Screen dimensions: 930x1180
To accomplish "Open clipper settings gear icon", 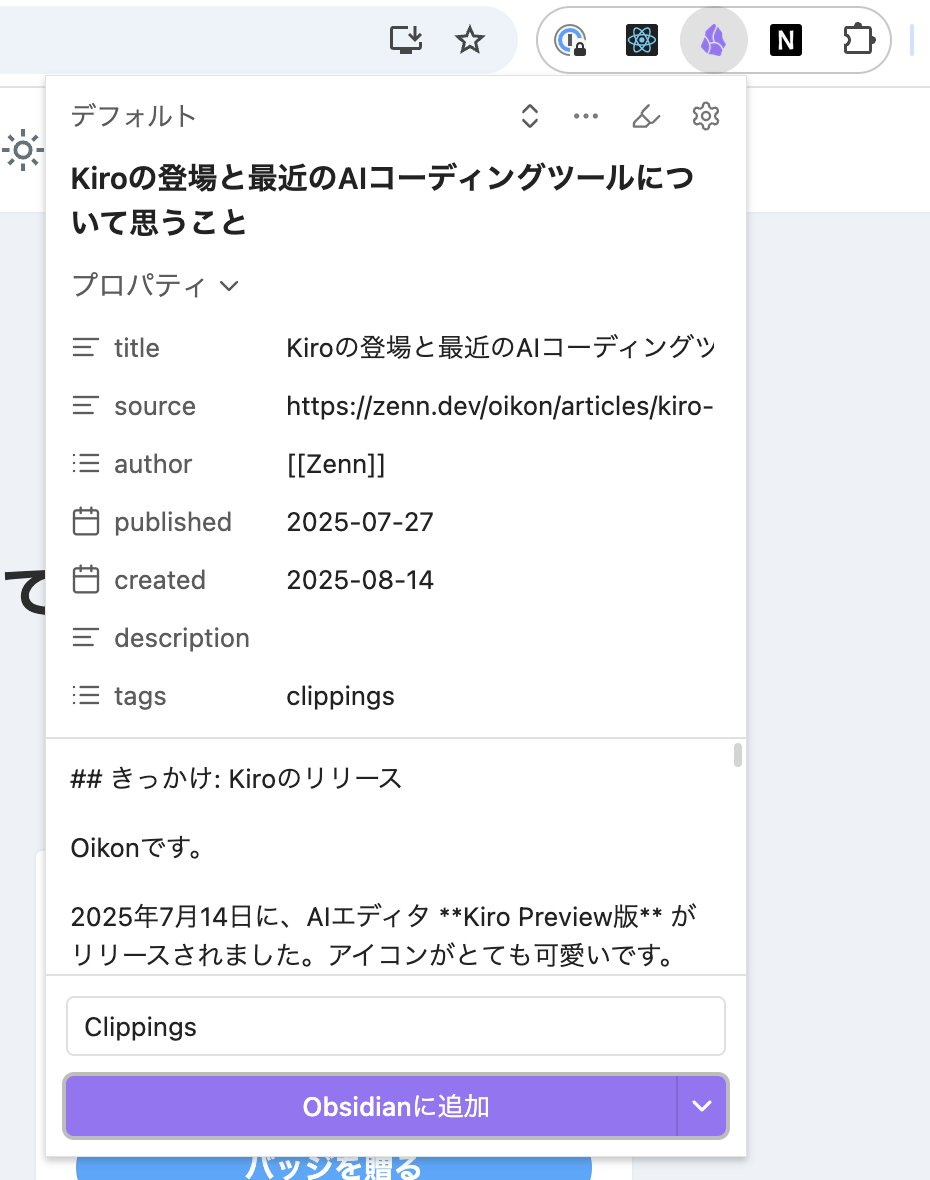I will pos(706,117).
